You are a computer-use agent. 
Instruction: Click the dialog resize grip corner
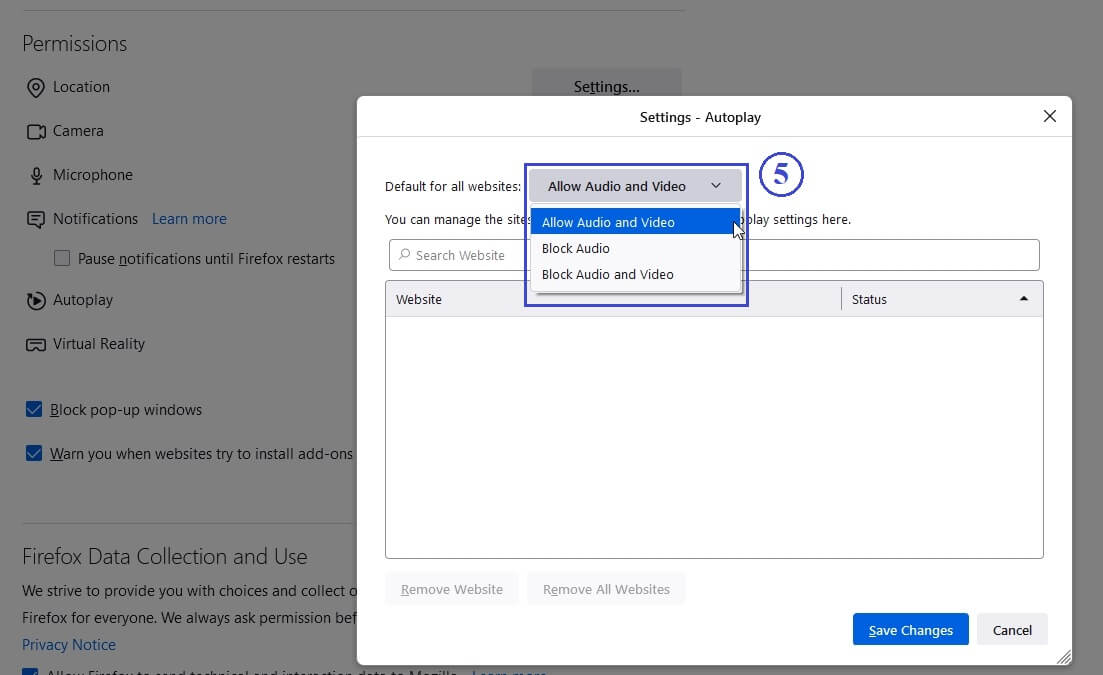1064,657
